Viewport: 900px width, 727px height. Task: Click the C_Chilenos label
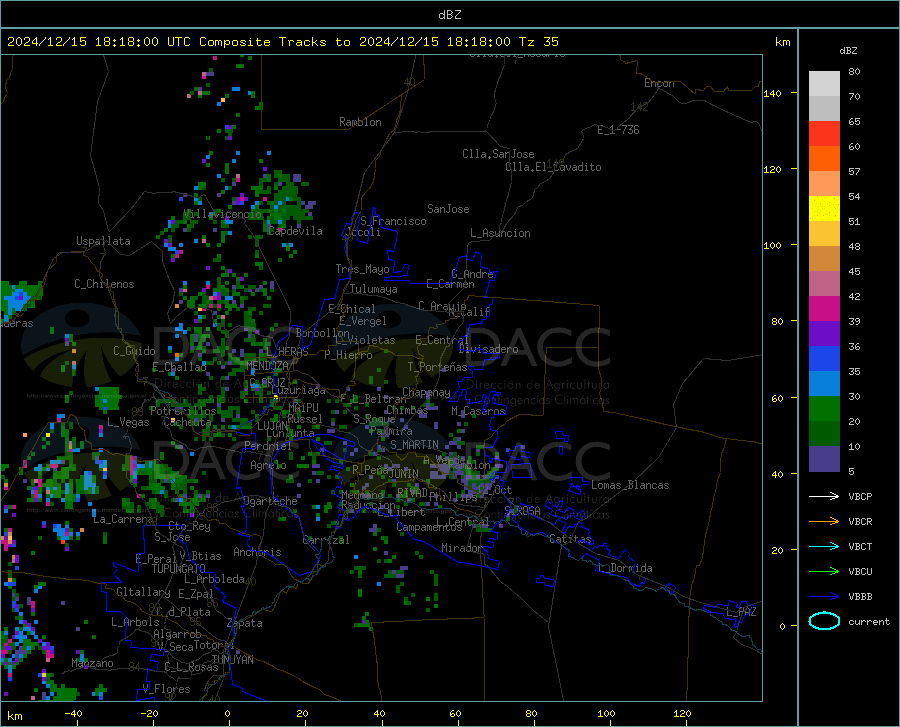tap(104, 284)
